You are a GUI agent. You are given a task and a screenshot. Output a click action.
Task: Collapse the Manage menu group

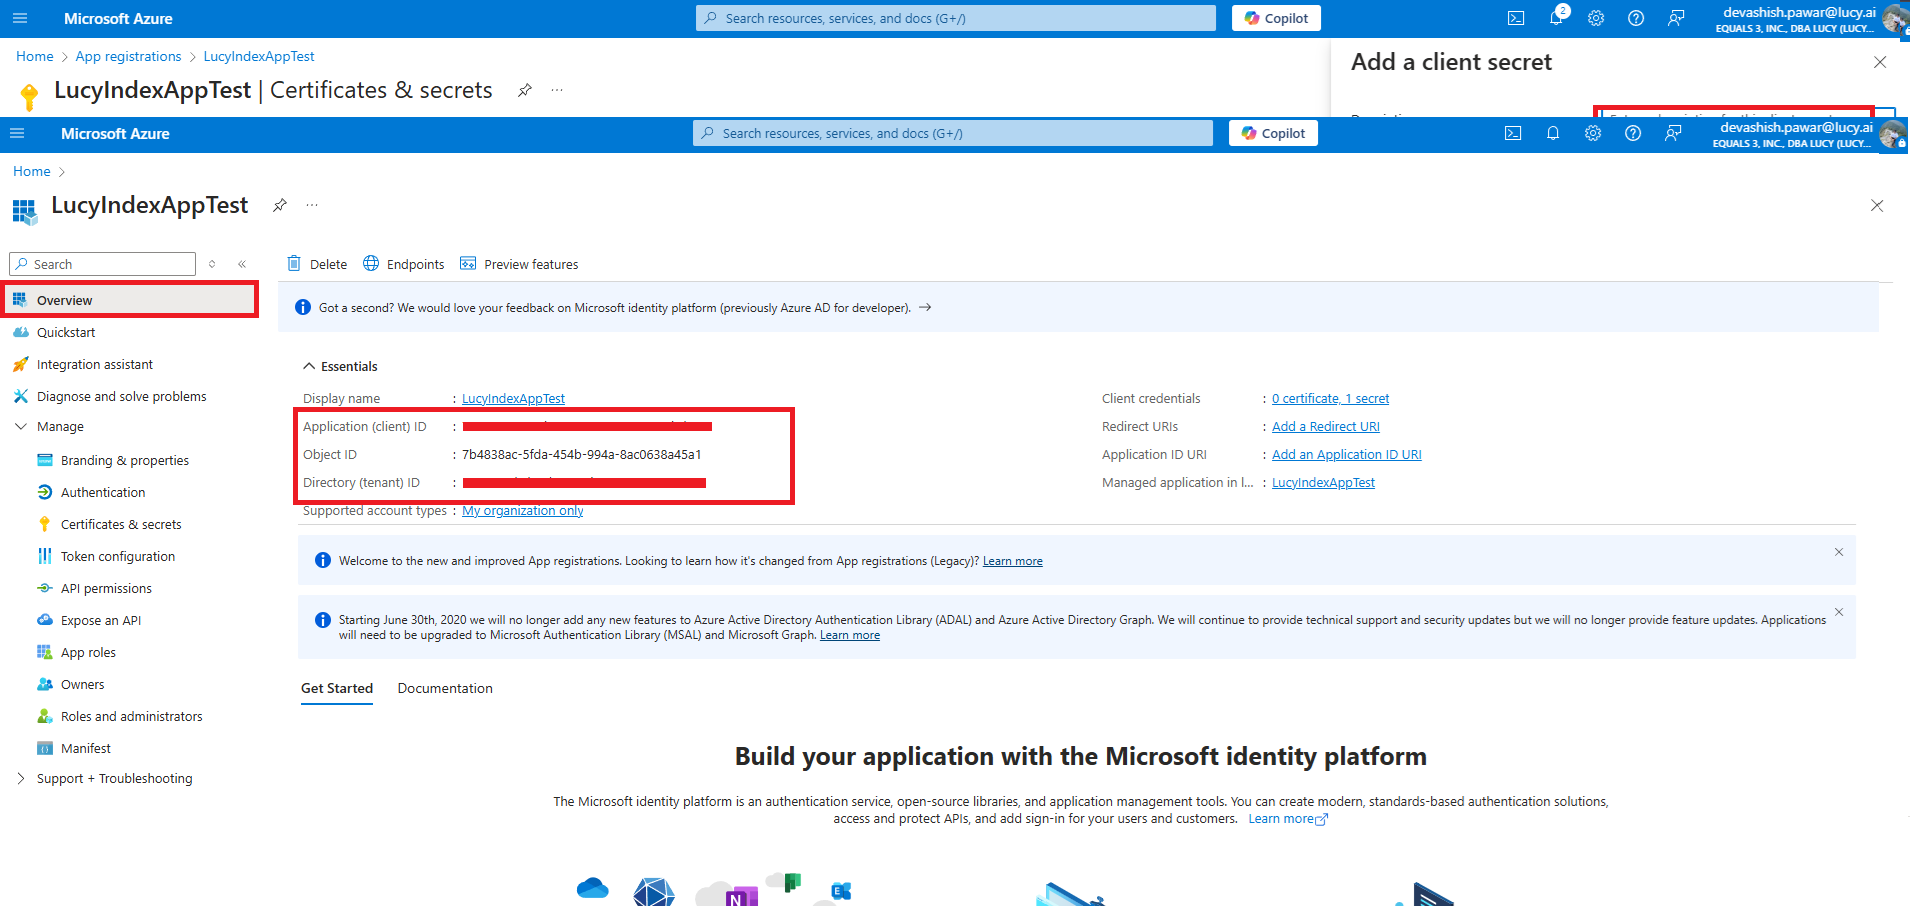(x=21, y=426)
